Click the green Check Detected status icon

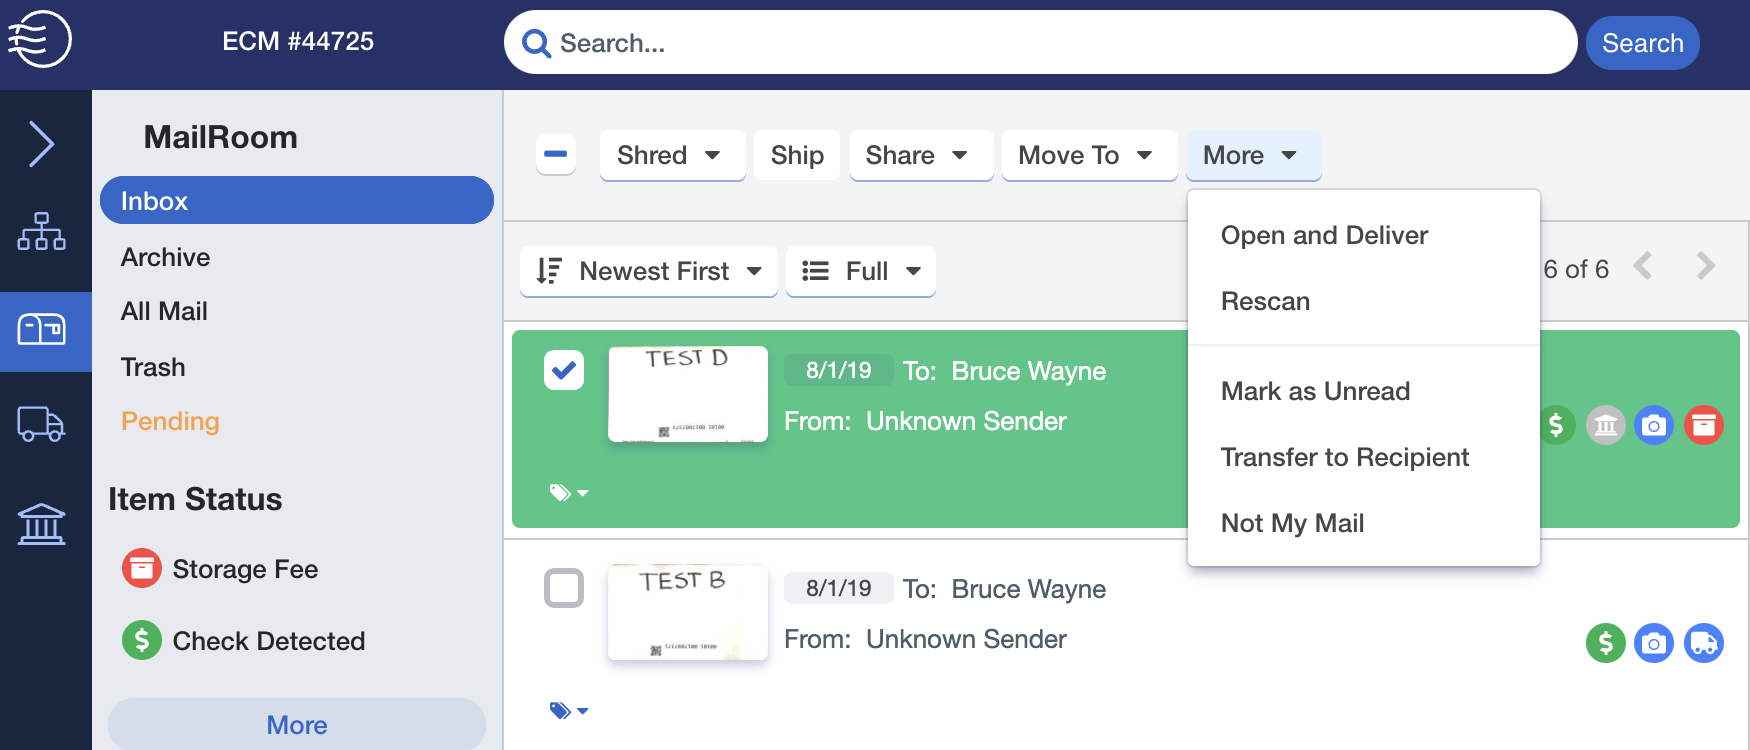click(142, 640)
